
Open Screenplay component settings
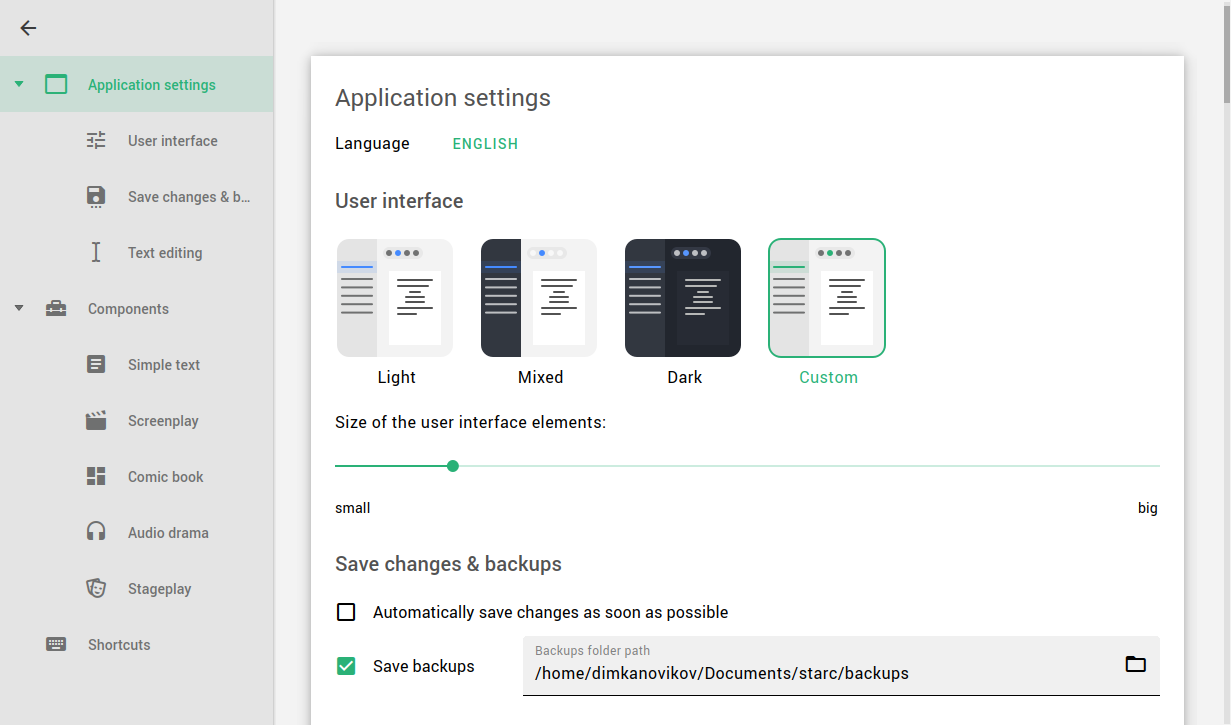(x=137, y=421)
